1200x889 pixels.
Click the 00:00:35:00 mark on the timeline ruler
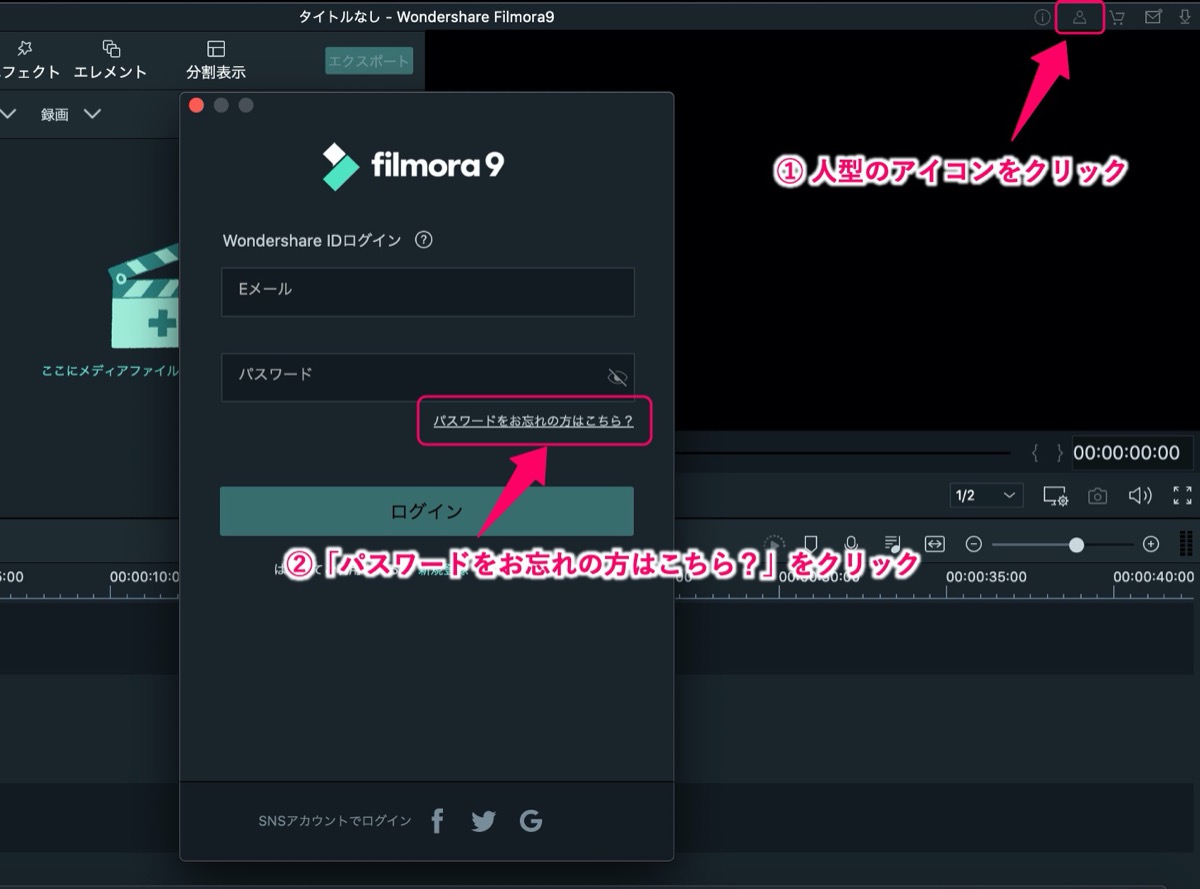tap(986, 577)
